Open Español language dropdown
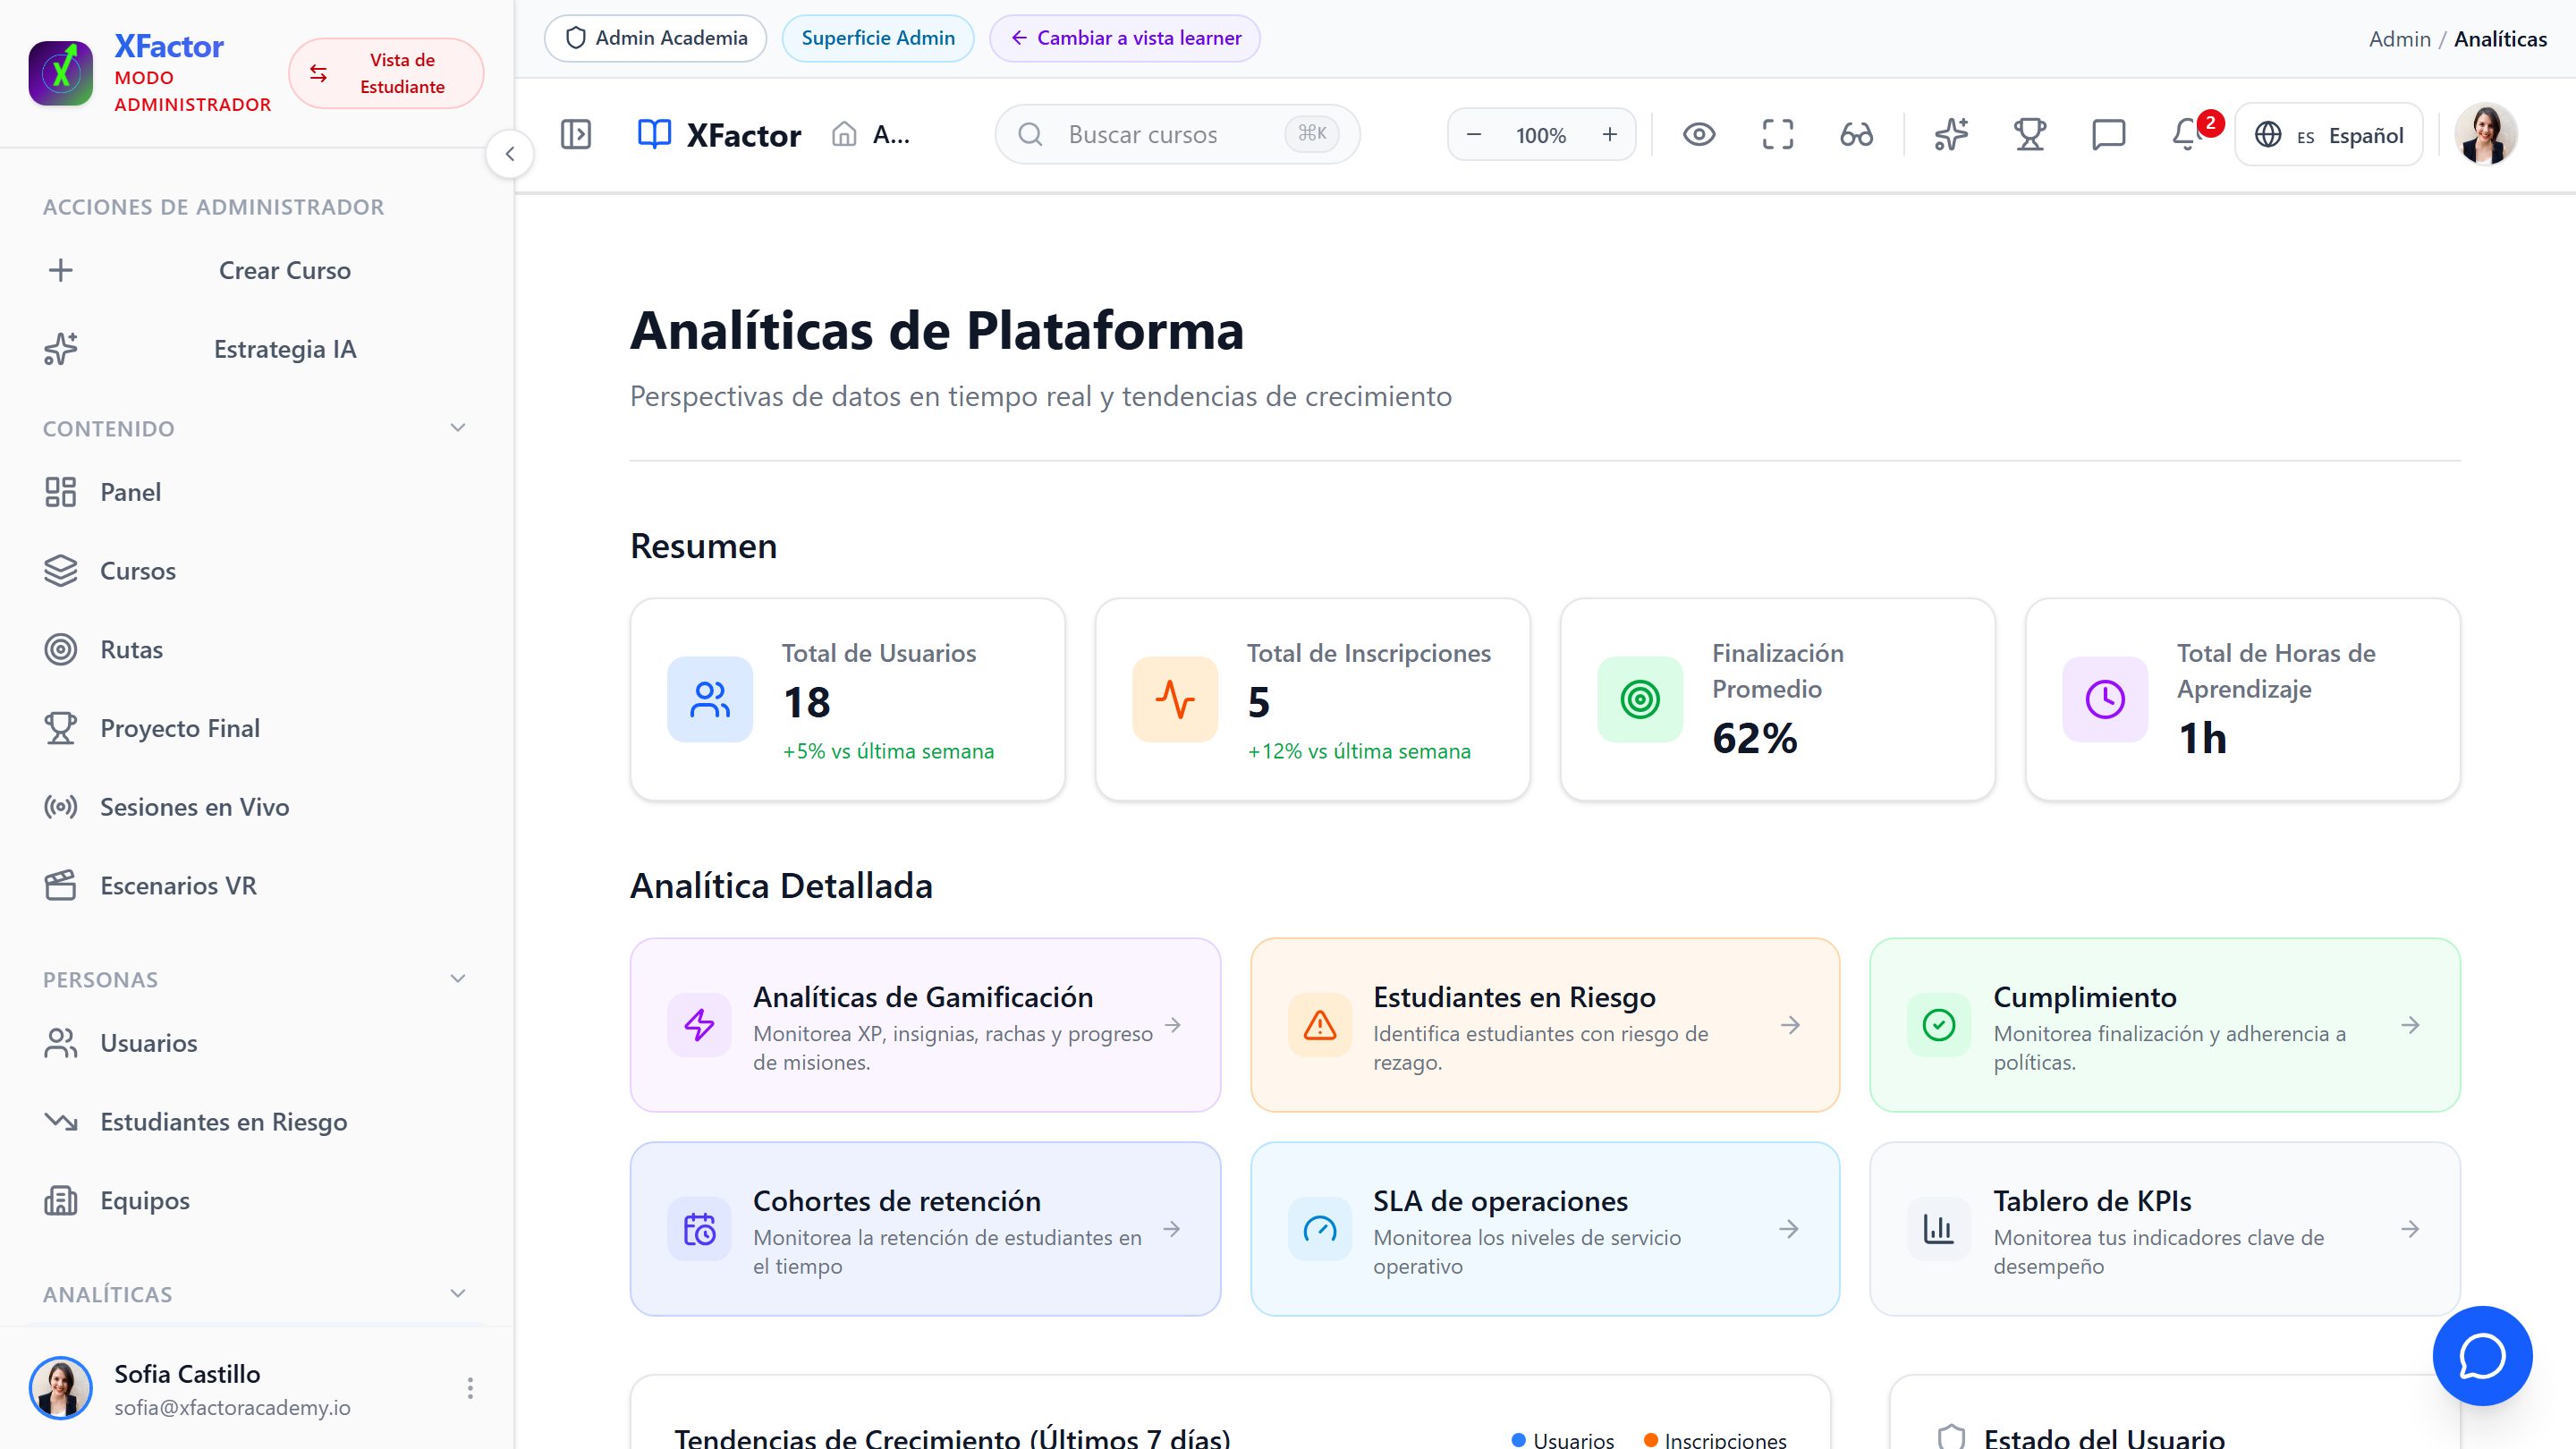Image resolution: width=2576 pixels, height=1449 pixels. pos(2329,134)
